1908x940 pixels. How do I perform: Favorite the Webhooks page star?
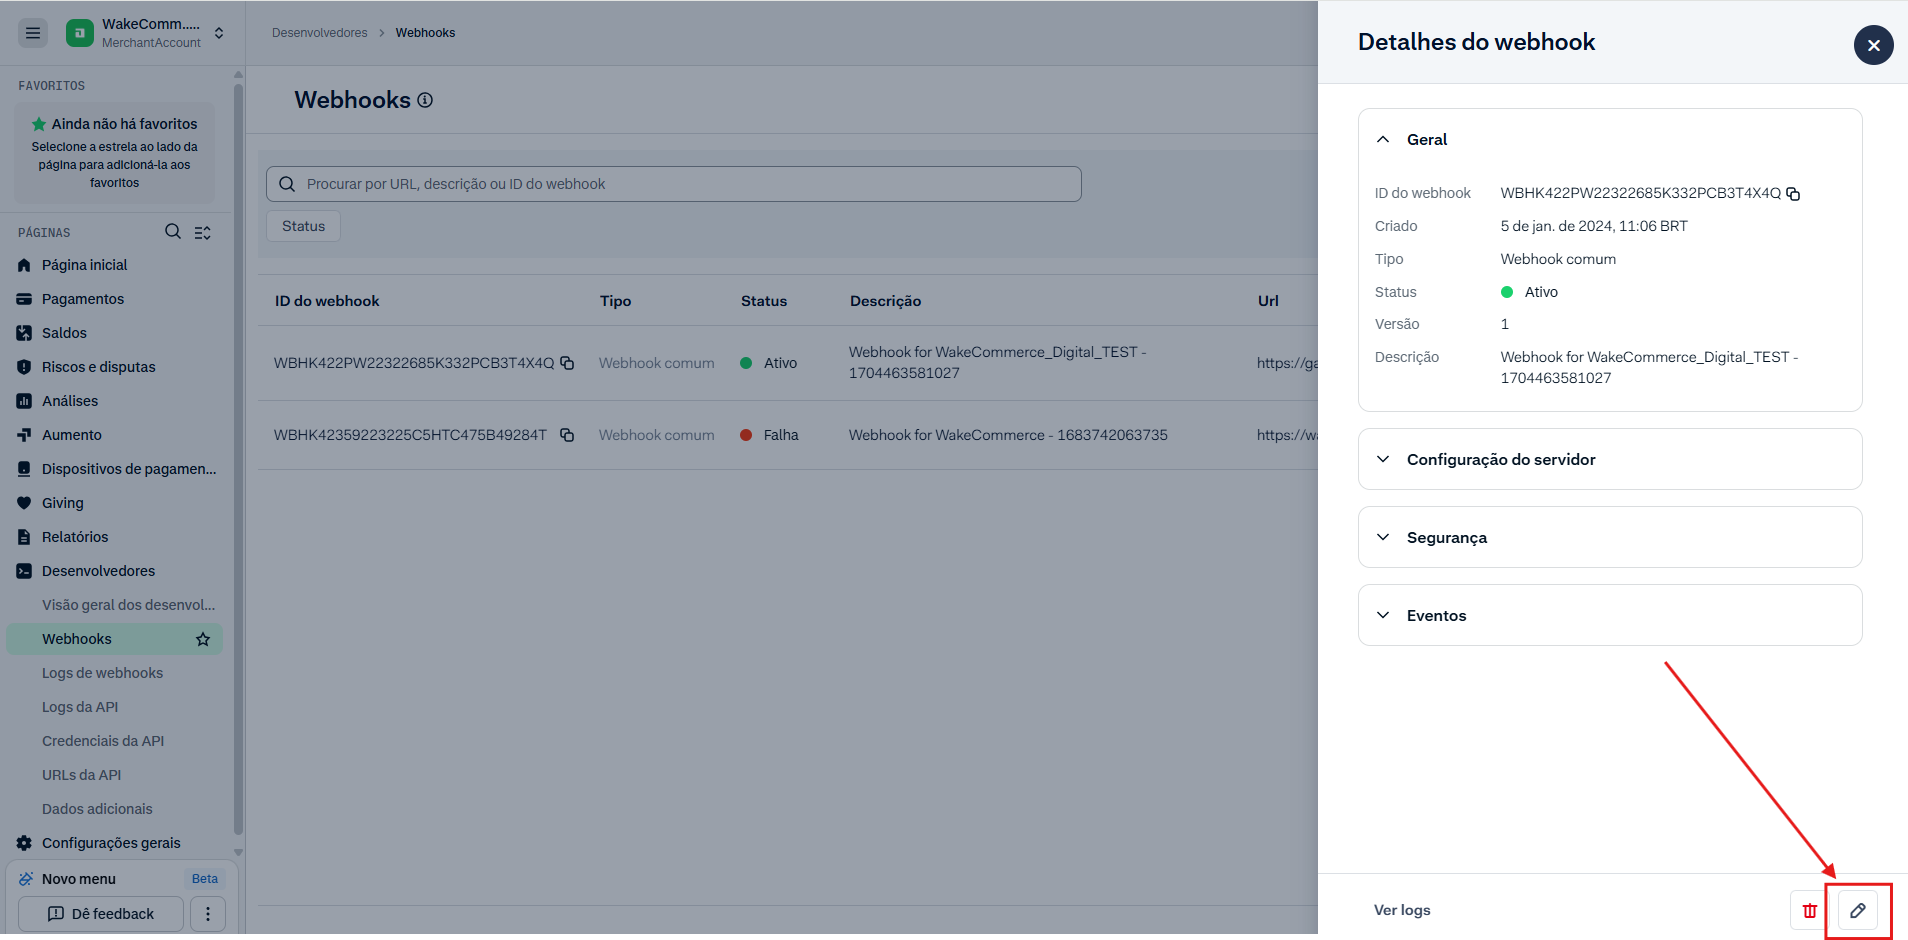tap(203, 639)
